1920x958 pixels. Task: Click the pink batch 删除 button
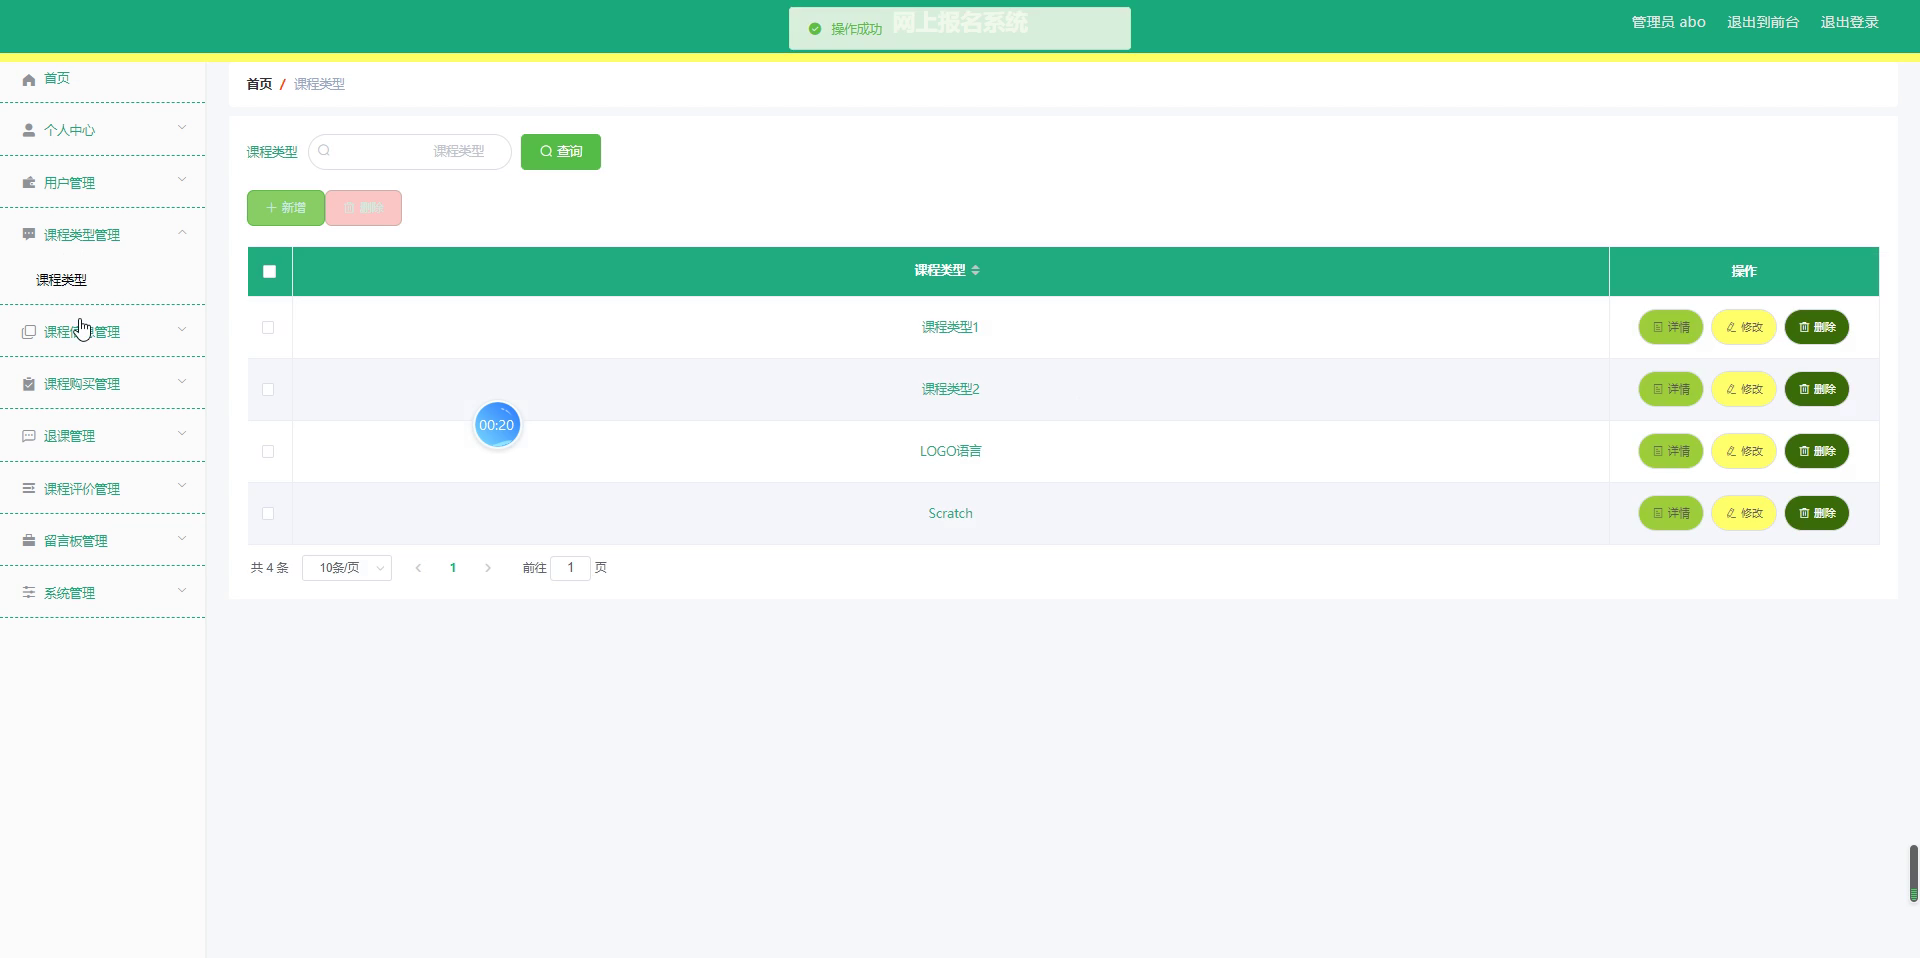[x=364, y=208]
